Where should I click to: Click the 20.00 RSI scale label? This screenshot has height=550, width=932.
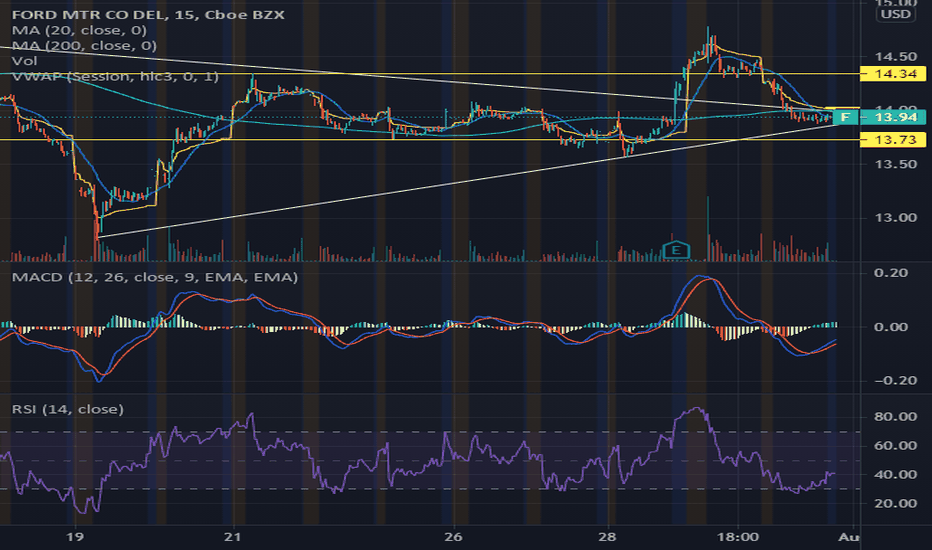pyautogui.click(x=896, y=503)
